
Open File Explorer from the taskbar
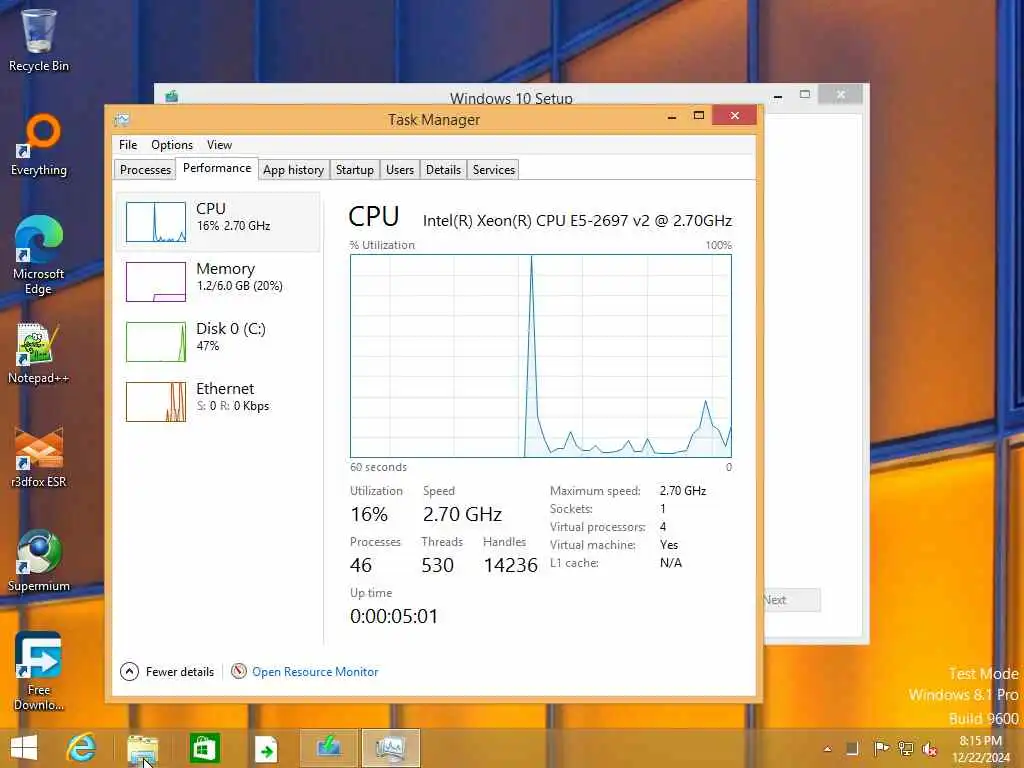(x=142, y=748)
